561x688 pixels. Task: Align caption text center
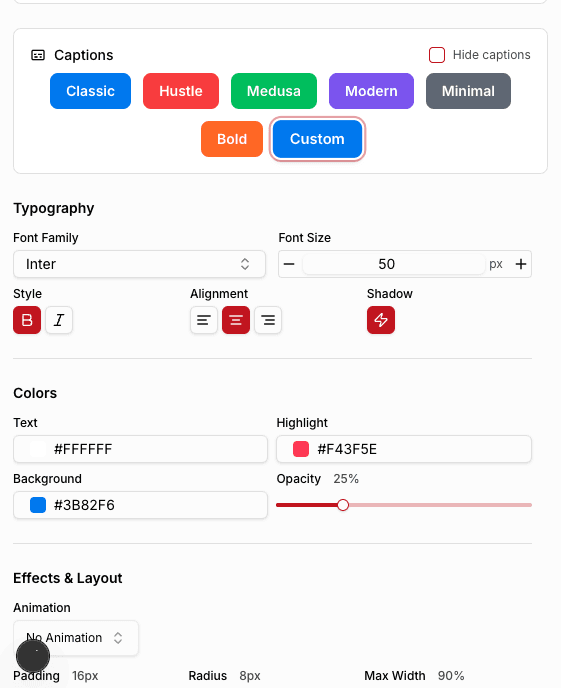(236, 320)
